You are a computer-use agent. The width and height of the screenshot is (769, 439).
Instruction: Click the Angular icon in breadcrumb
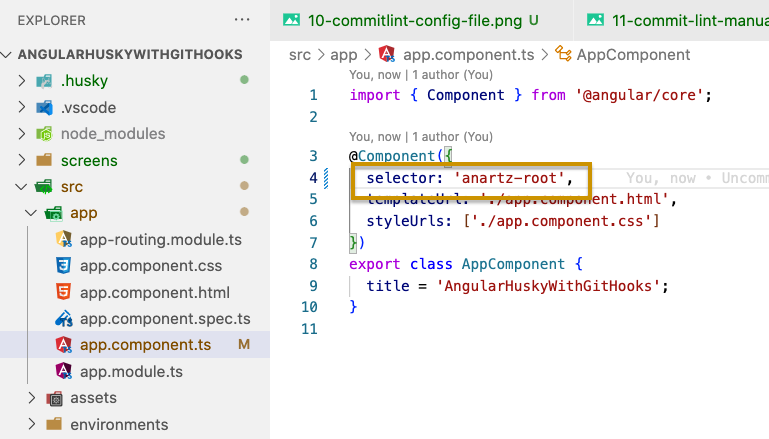(387, 55)
